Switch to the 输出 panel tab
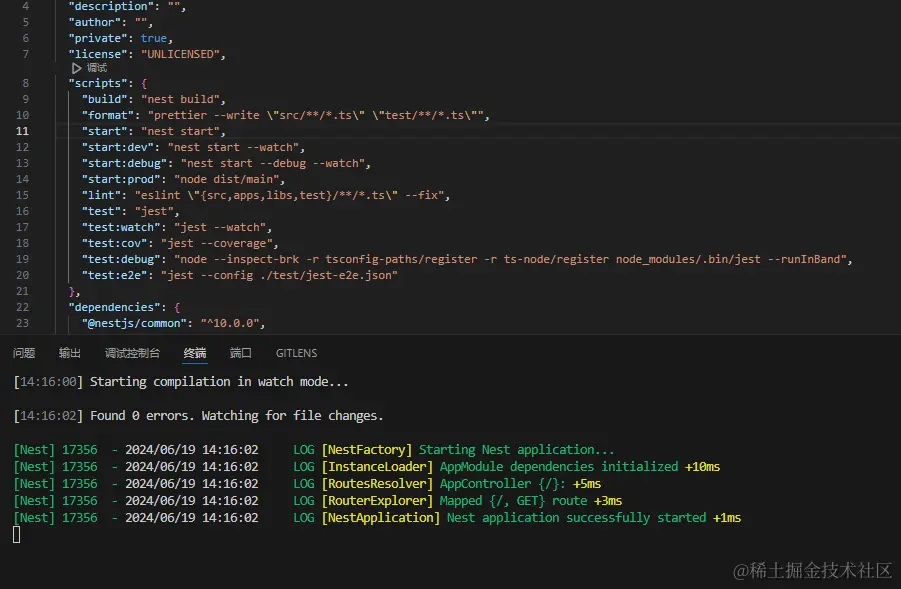This screenshot has width=901, height=589. (x=70, y=353)
